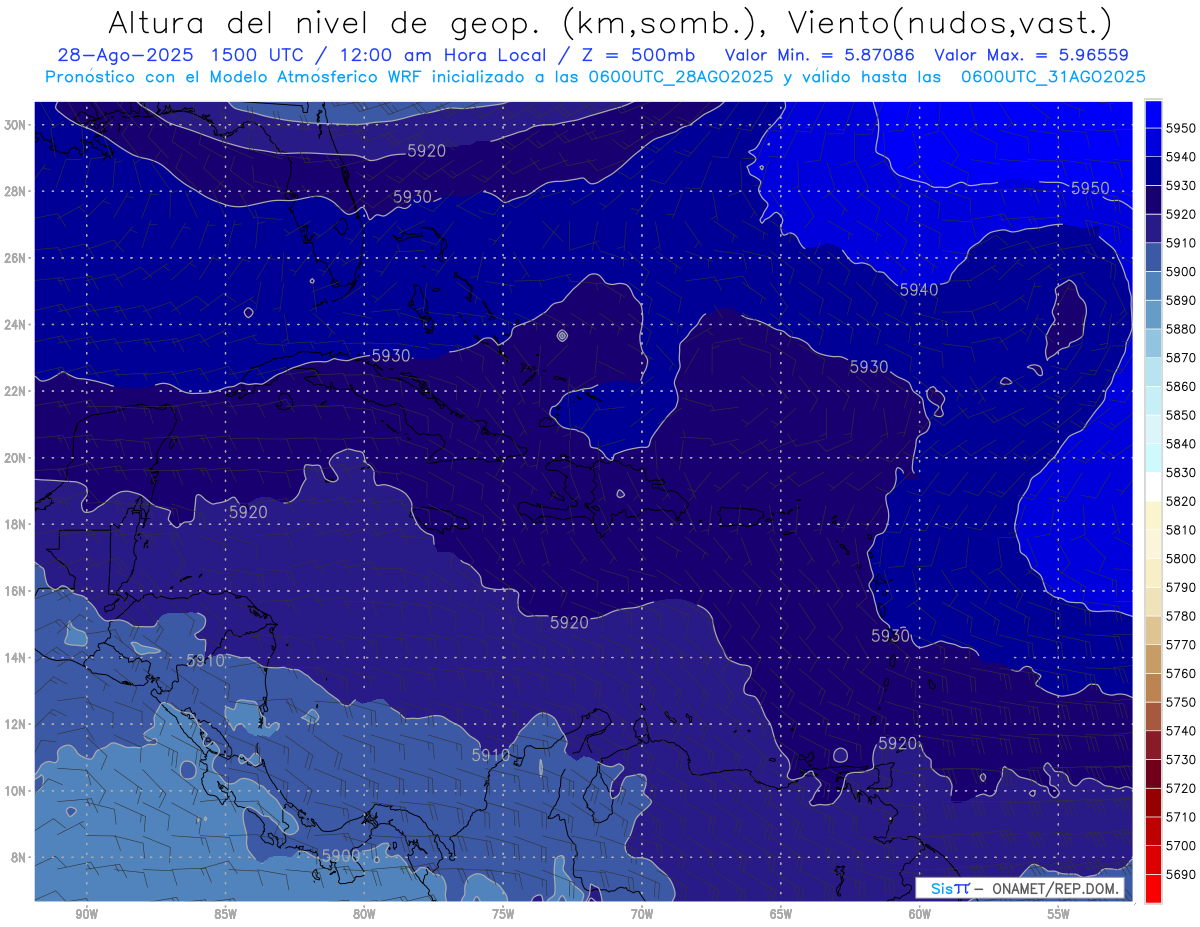
Task: Click the 5930 value on the color scale
Action: point(1180,186)
